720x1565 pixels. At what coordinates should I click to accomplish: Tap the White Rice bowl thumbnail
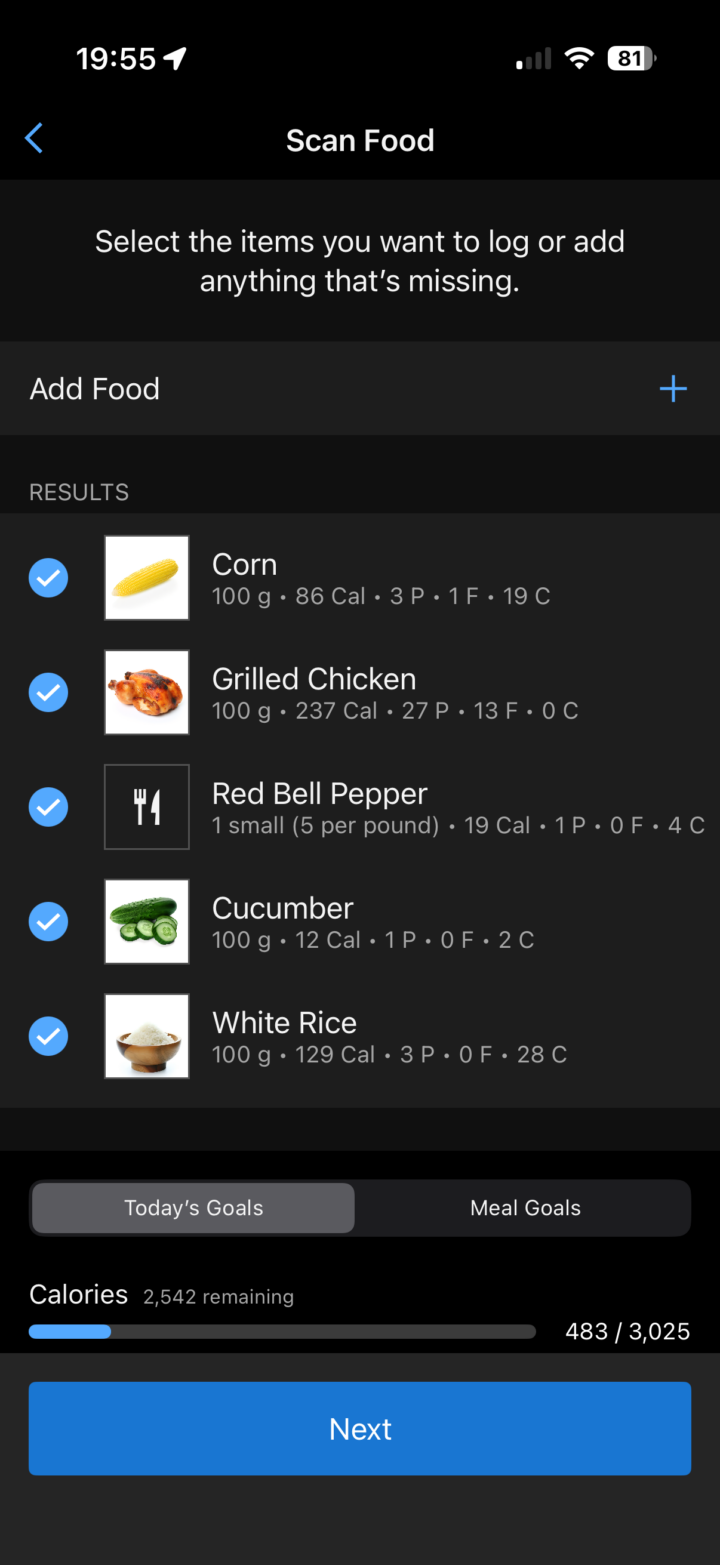coord(147,1036)
